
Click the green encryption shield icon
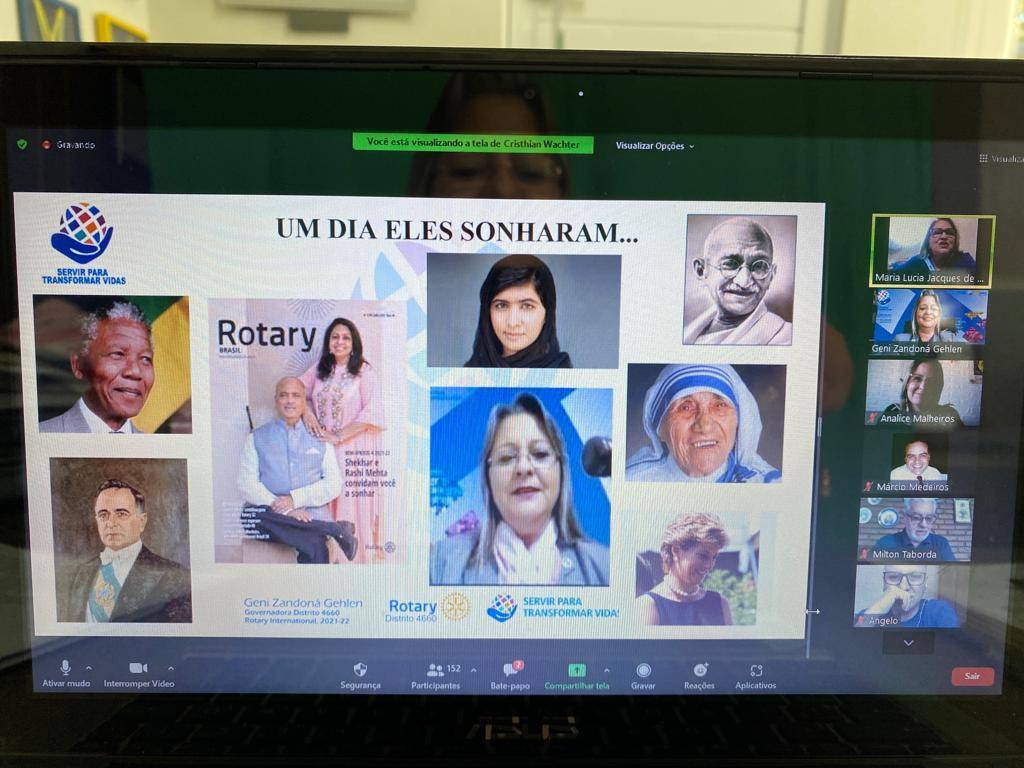(x=22, y=144)
